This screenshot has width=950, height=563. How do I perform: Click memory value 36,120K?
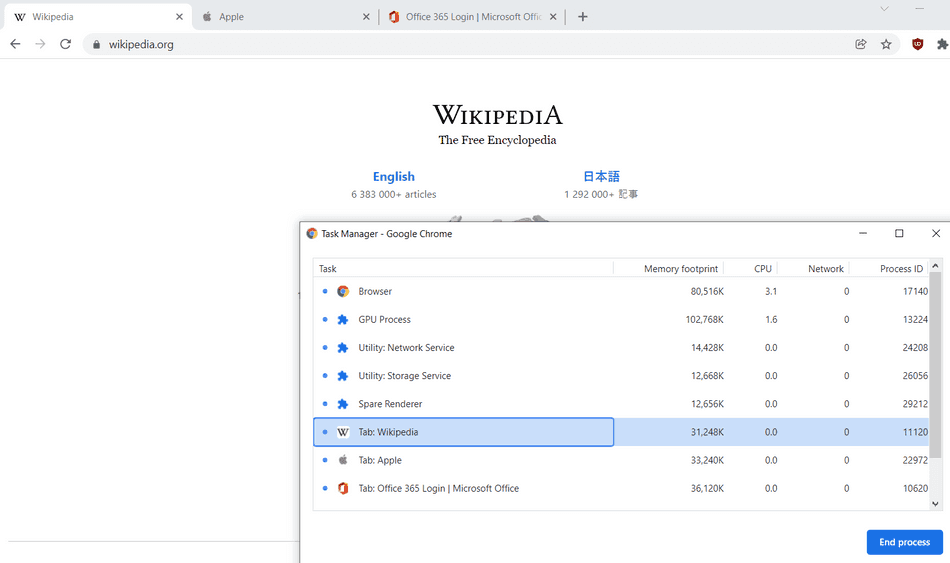[x=707, y=488]
